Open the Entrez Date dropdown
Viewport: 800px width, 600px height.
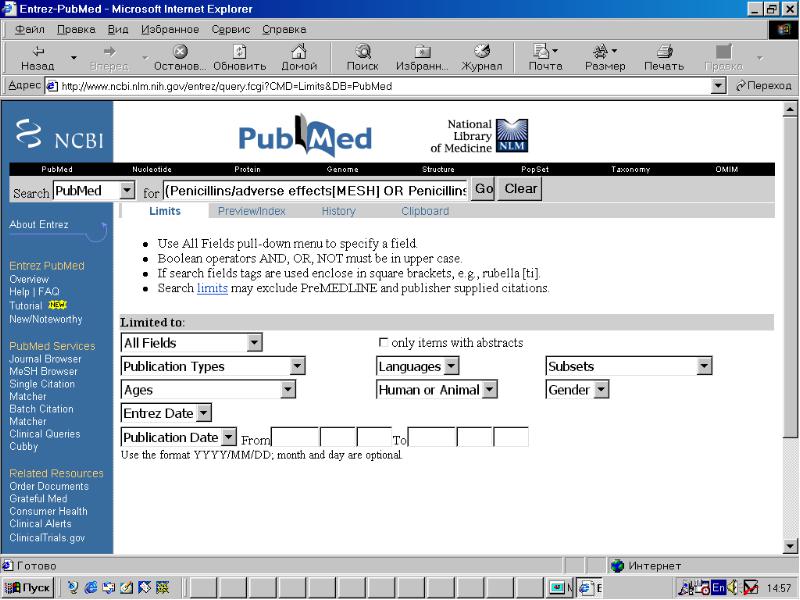click(166, 413)
